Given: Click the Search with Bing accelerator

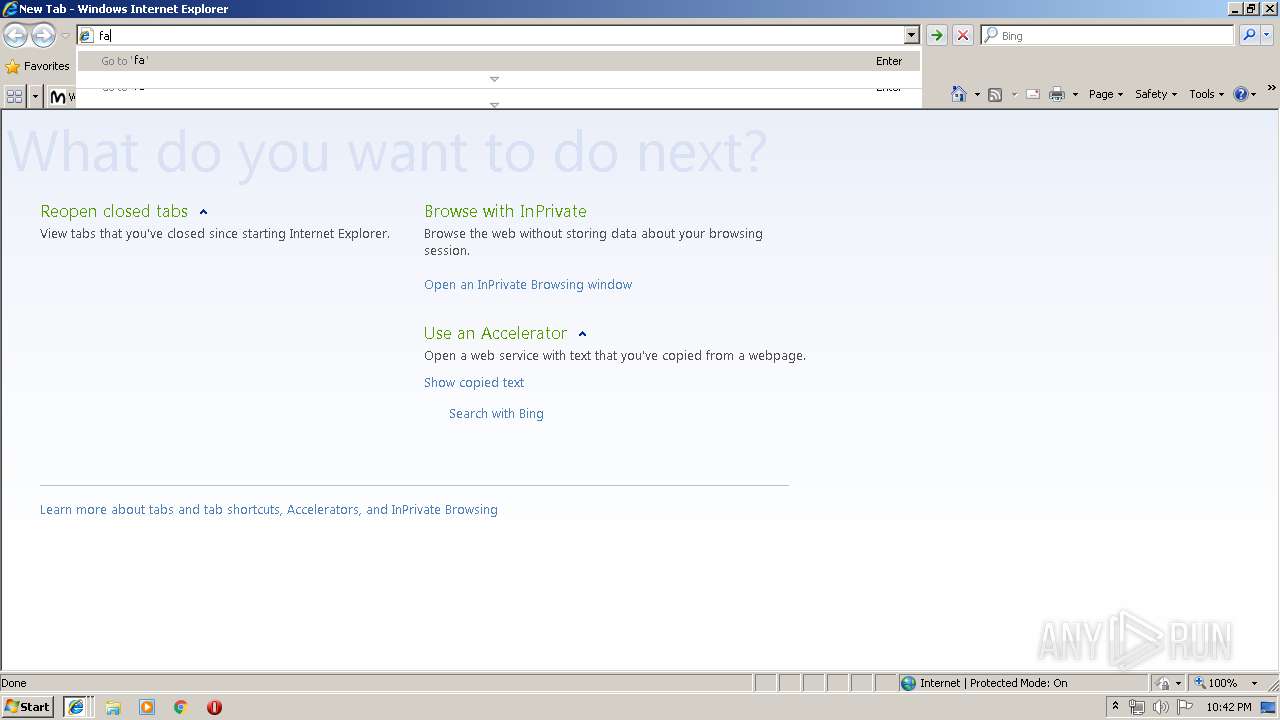Looking at the screenshot, I should 496,414.
